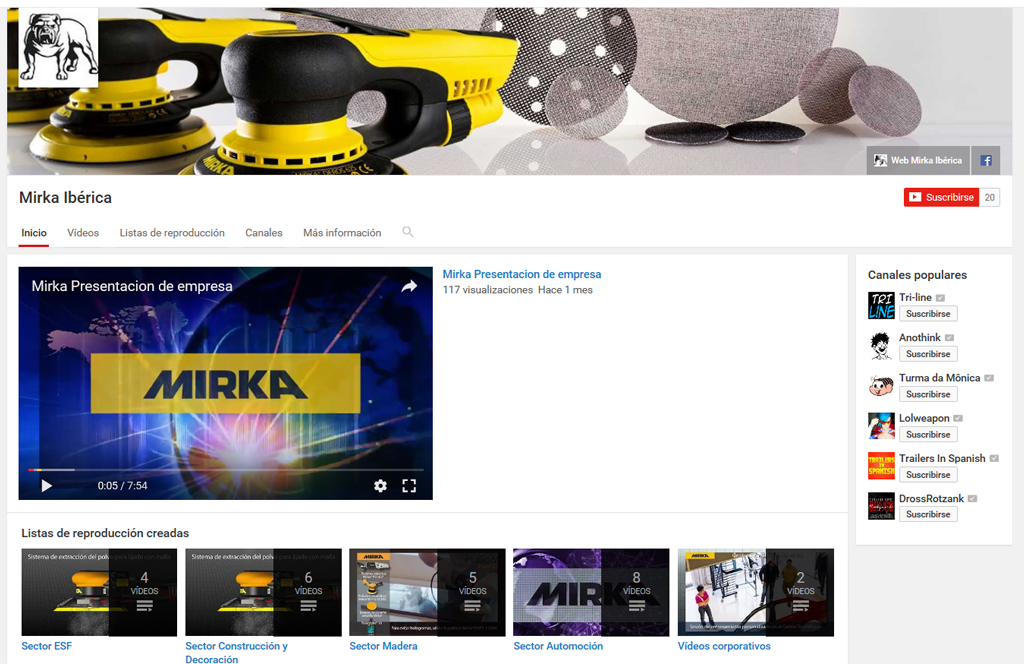Enter fullscreen mode on the video player
Screen dimensions: 1024x664
pos(409,486)
